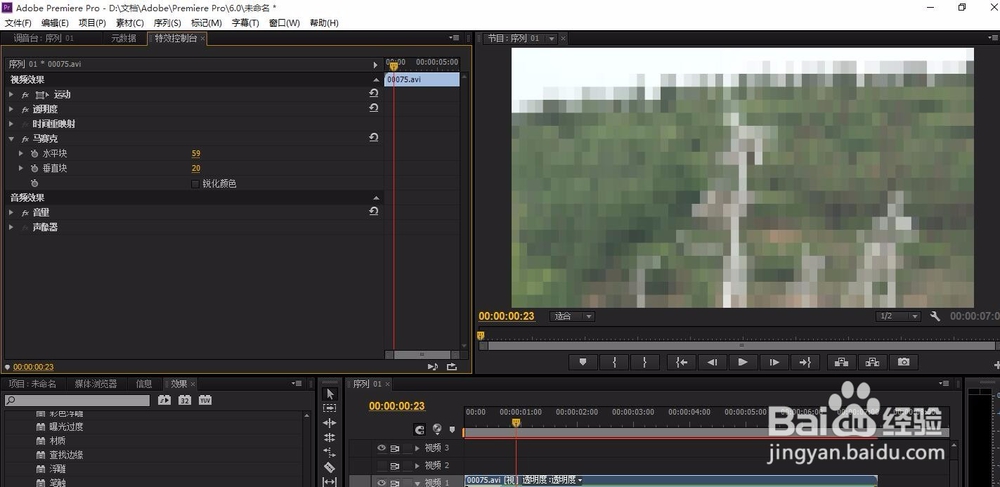
Task: Mark In point in Program monitor
Action: [x=614, y=362]
